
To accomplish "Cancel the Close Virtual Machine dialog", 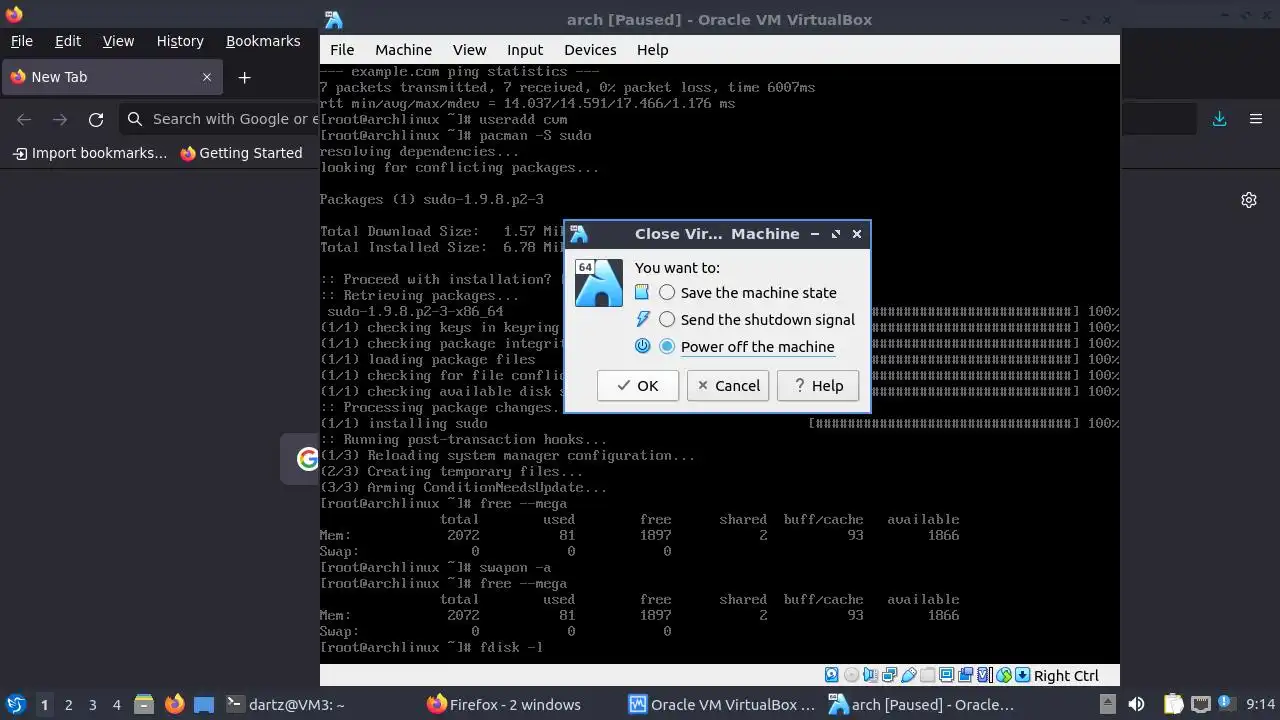I will (x=728, y=386).
